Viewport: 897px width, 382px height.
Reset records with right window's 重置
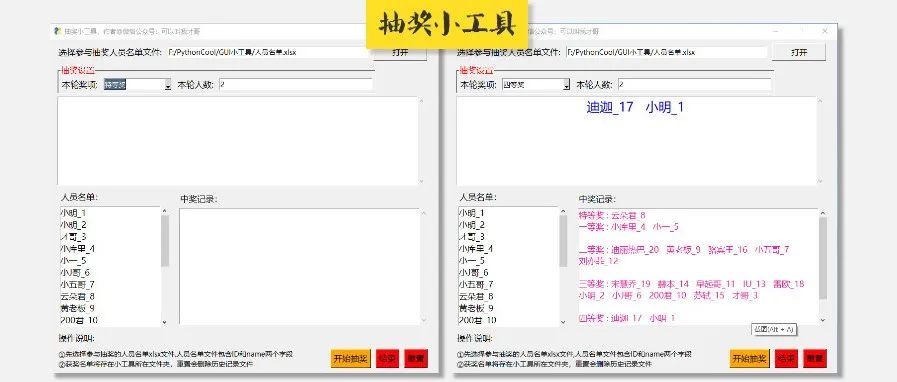pyautogui.click(x=815, y=359)
